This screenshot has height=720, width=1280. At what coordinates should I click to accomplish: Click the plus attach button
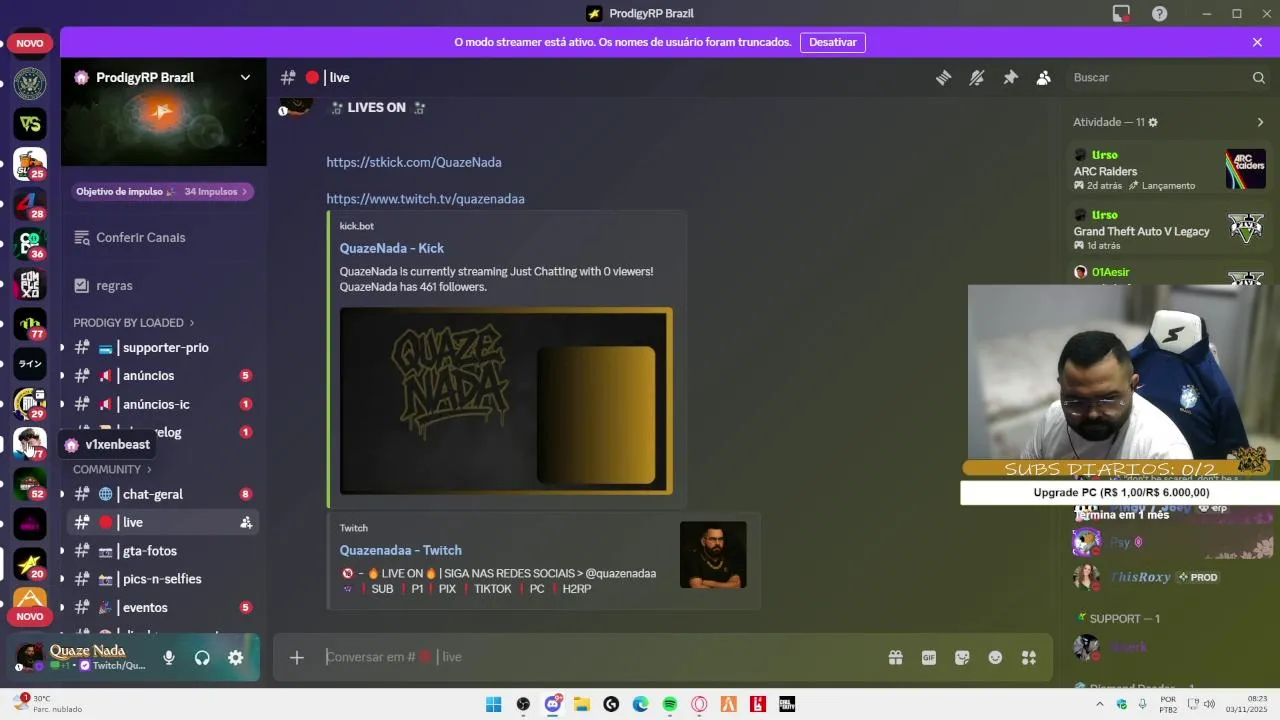pyautogui.click(x=297, y=657)
